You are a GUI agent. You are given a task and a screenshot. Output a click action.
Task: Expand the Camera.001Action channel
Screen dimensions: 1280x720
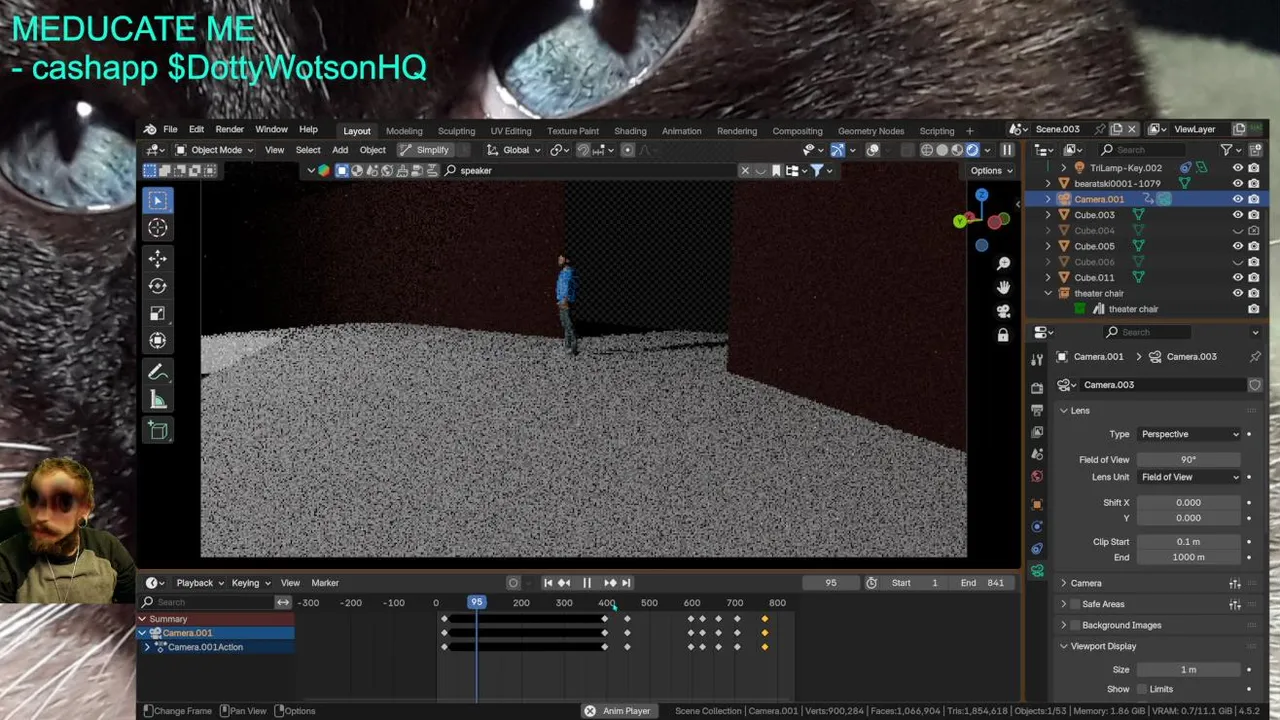pos(148,647)
